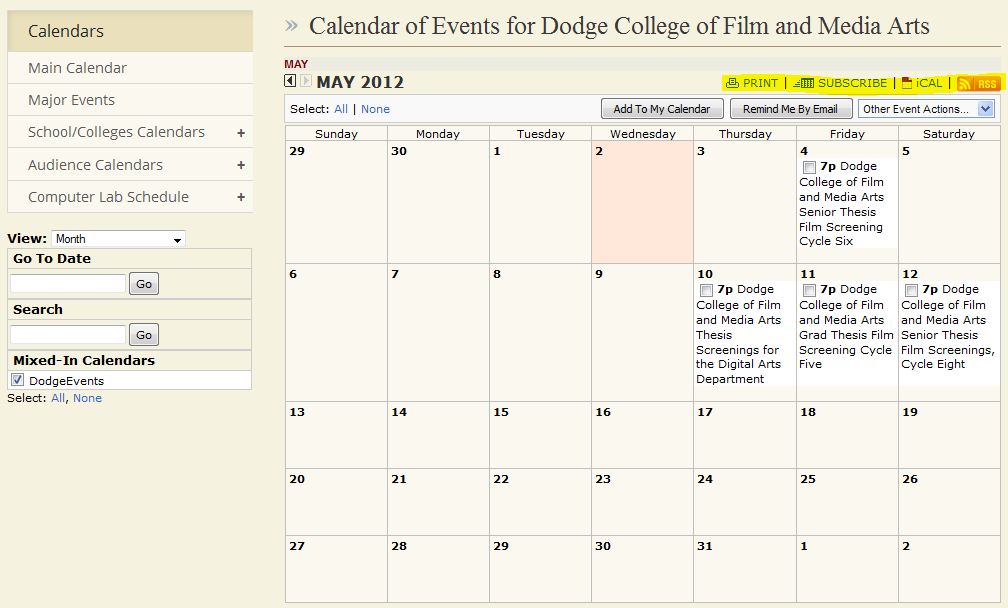Click None link under Mixed-In Calendars
The width and height of the screenshot is (1008, 608).
87,398
